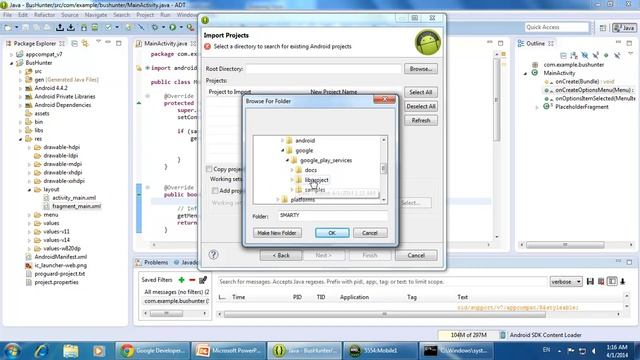
Task: Open the verbose log level dropdown
Action: 566,282
